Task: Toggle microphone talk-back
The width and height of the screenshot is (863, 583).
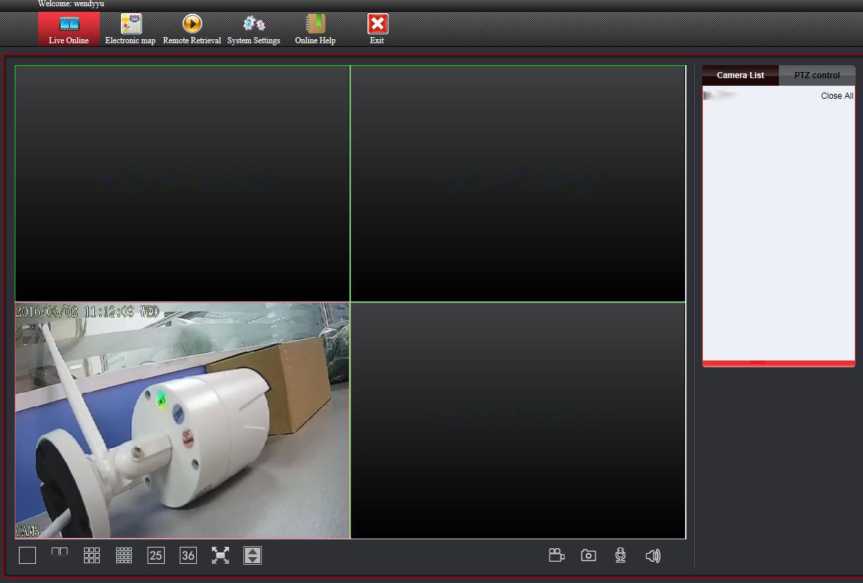Action: point(621,556)
